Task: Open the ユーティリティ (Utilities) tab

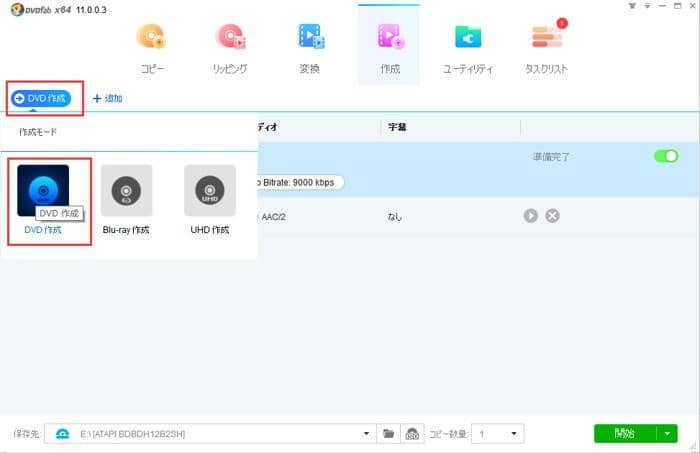Action: click(467, 46)
